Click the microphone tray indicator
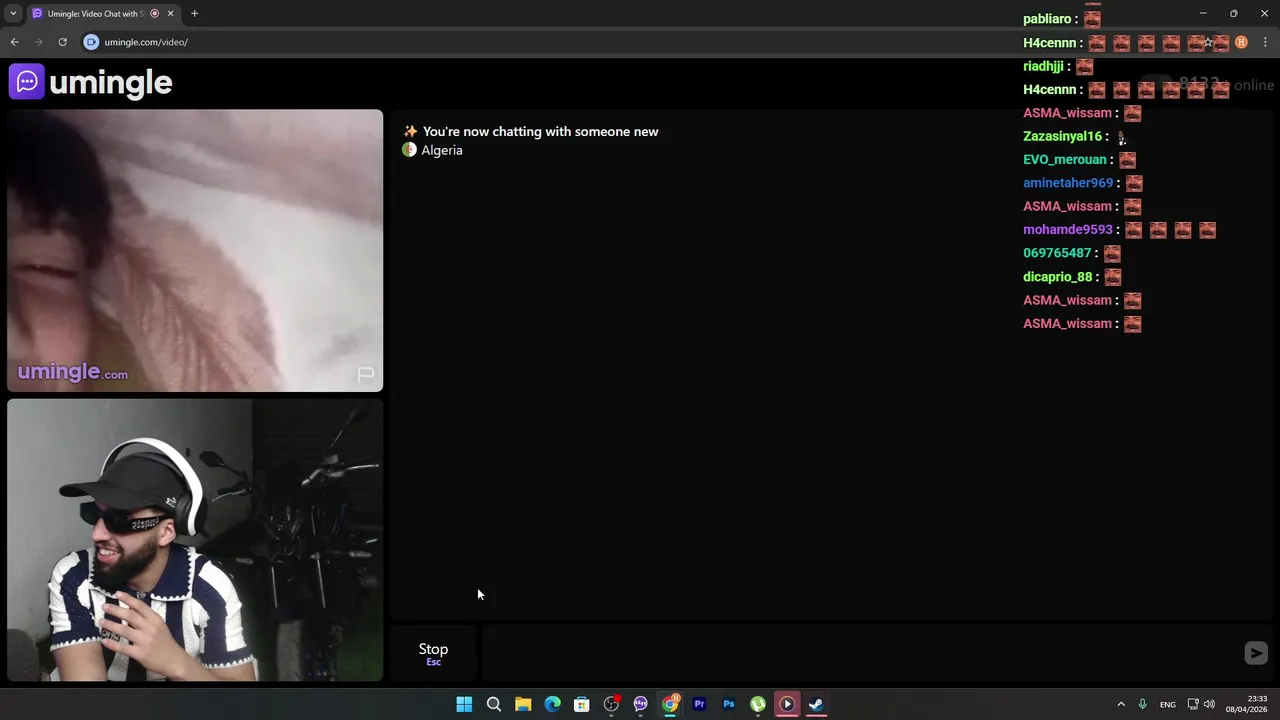Screen dimensions: 1280x720 click(1142, 704)
